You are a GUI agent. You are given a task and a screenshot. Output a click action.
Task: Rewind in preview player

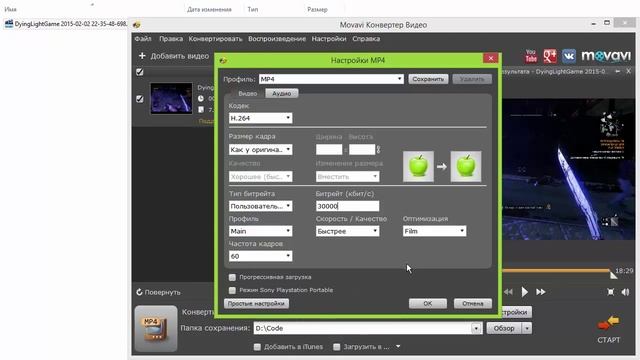(508, 292)
